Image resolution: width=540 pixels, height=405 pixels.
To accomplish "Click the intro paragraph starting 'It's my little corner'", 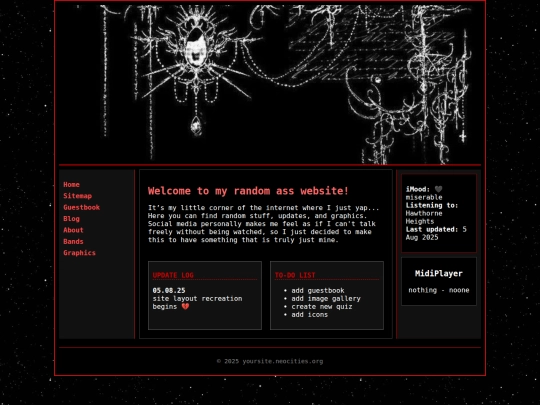I will click(x=263, y=224).
